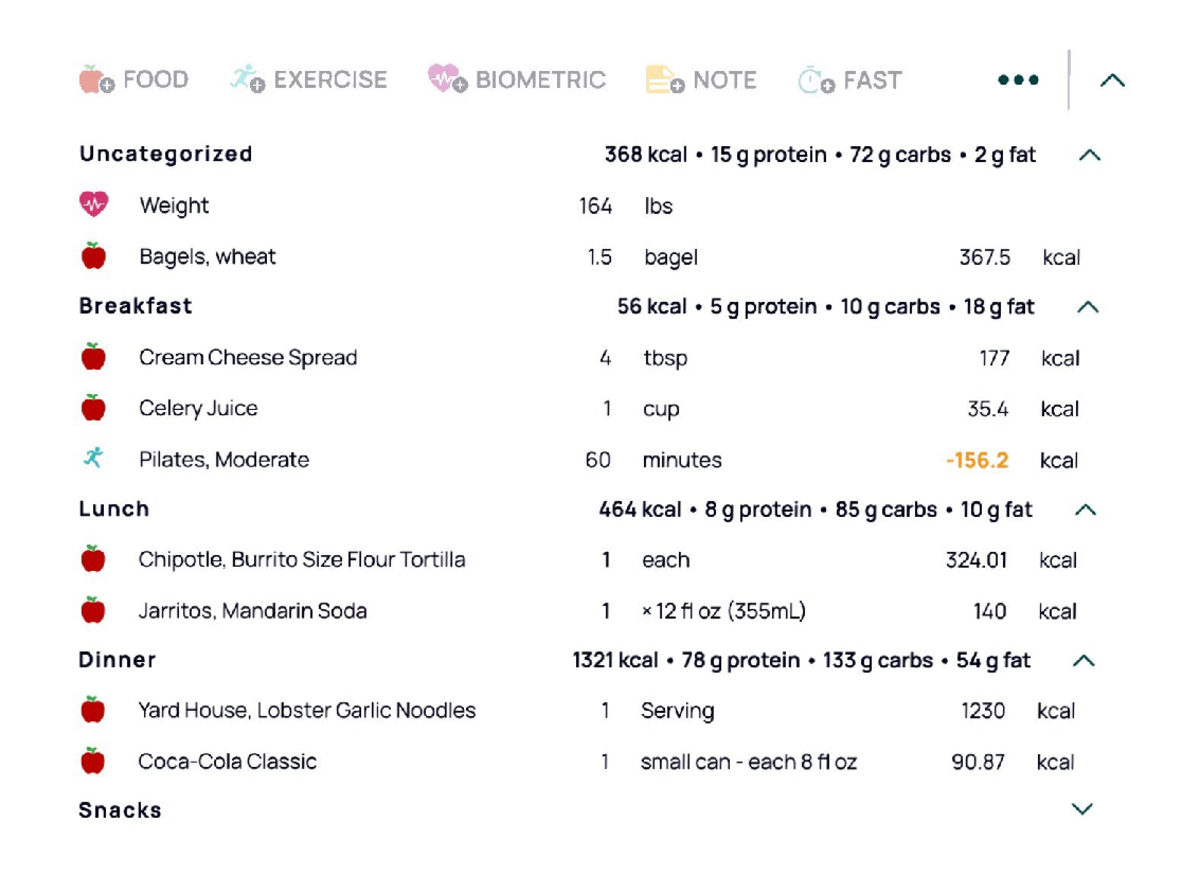
Task: Open the Chipotle, Burrito Size Flour Tortilla entry
Action: 300,559
